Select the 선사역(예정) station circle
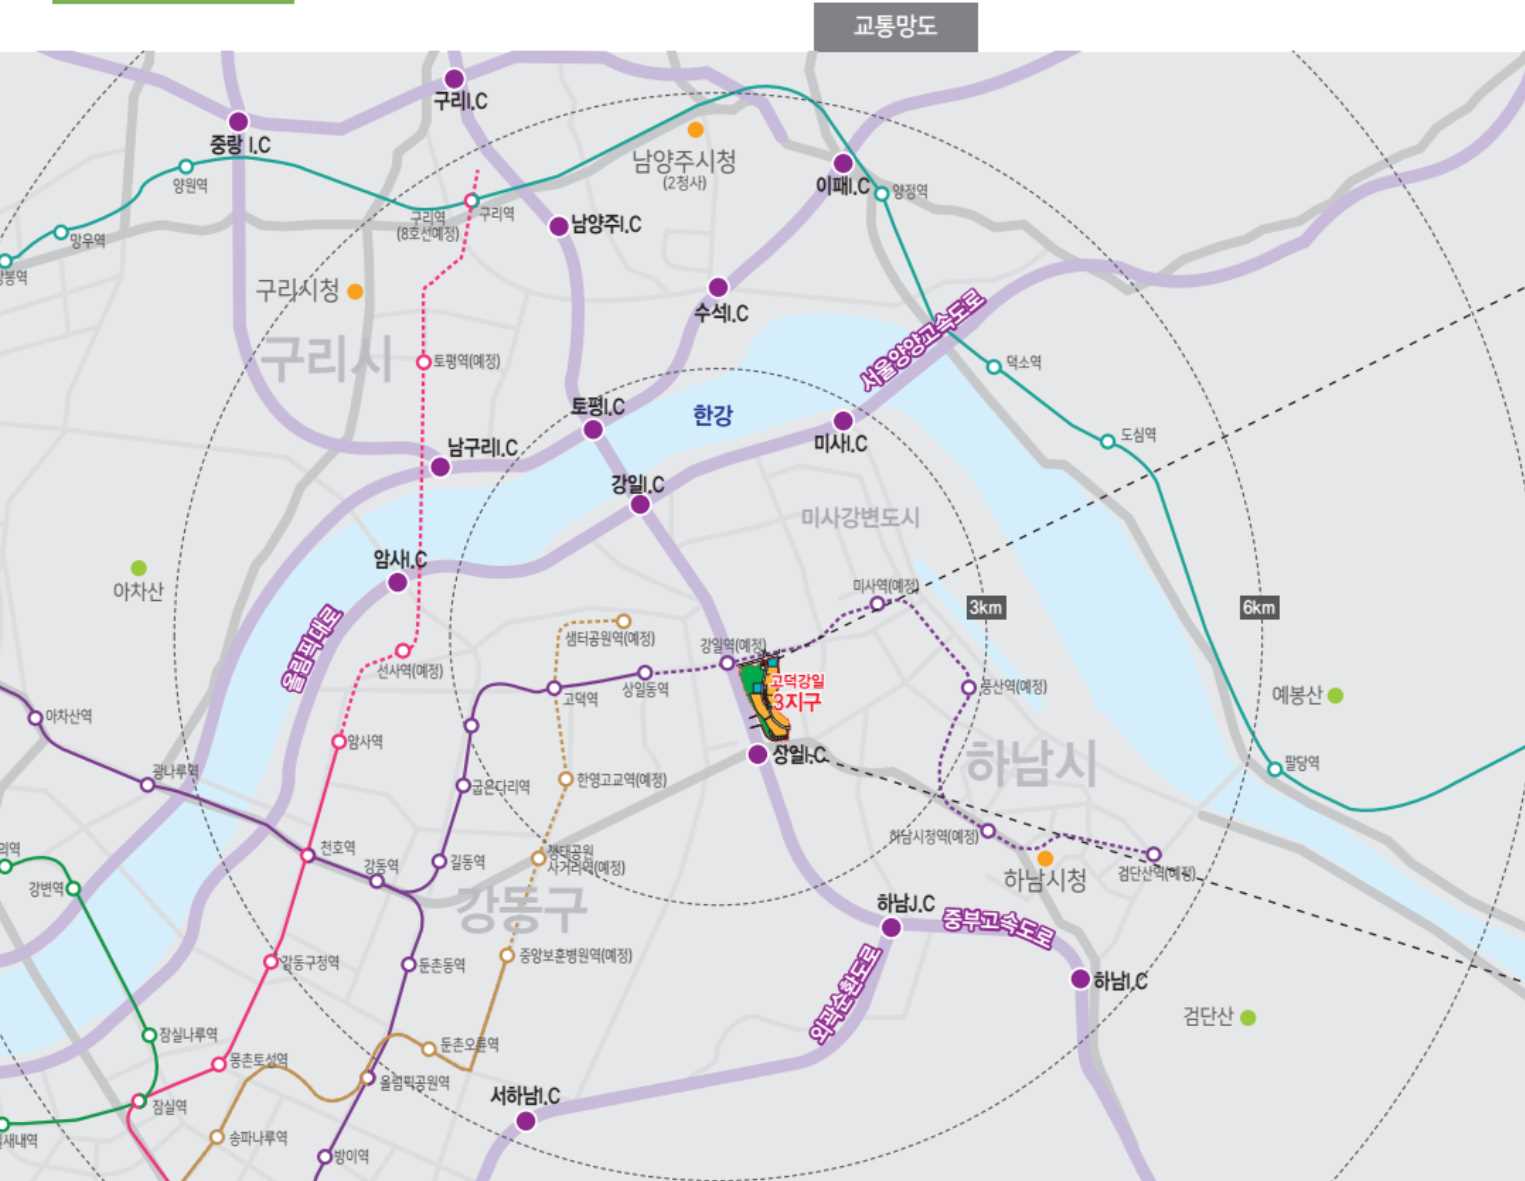Screen dimensions: 1525x1181 coord(403,651)
